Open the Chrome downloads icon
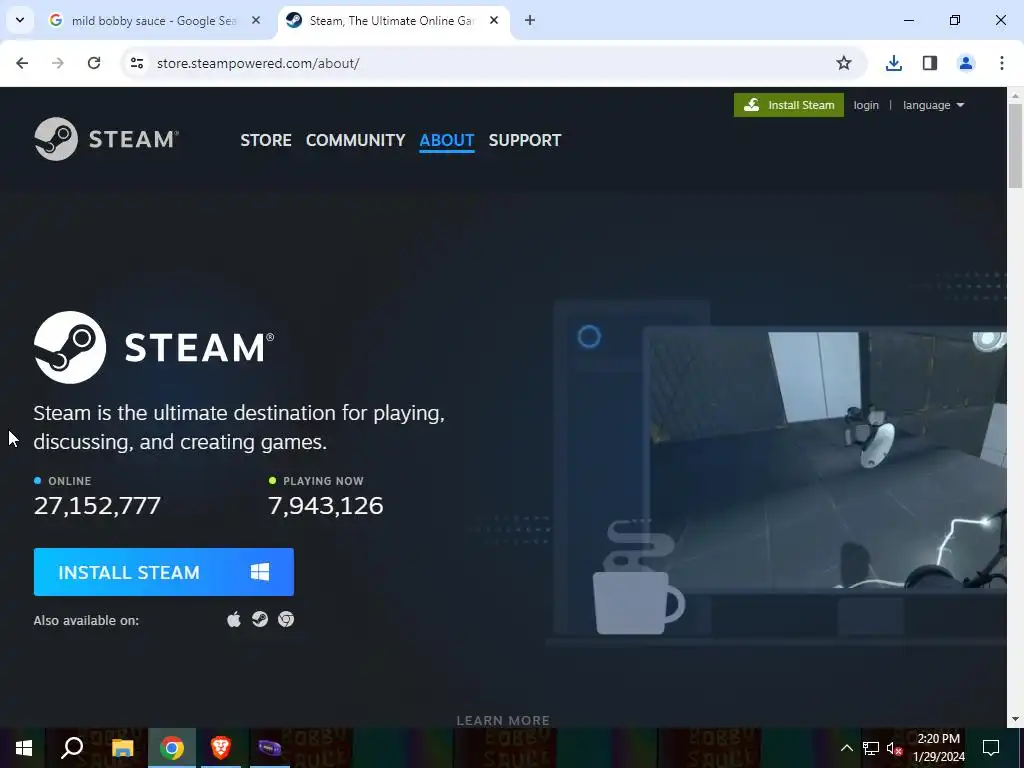This screenshot has width=1024, height=768. 894,63
